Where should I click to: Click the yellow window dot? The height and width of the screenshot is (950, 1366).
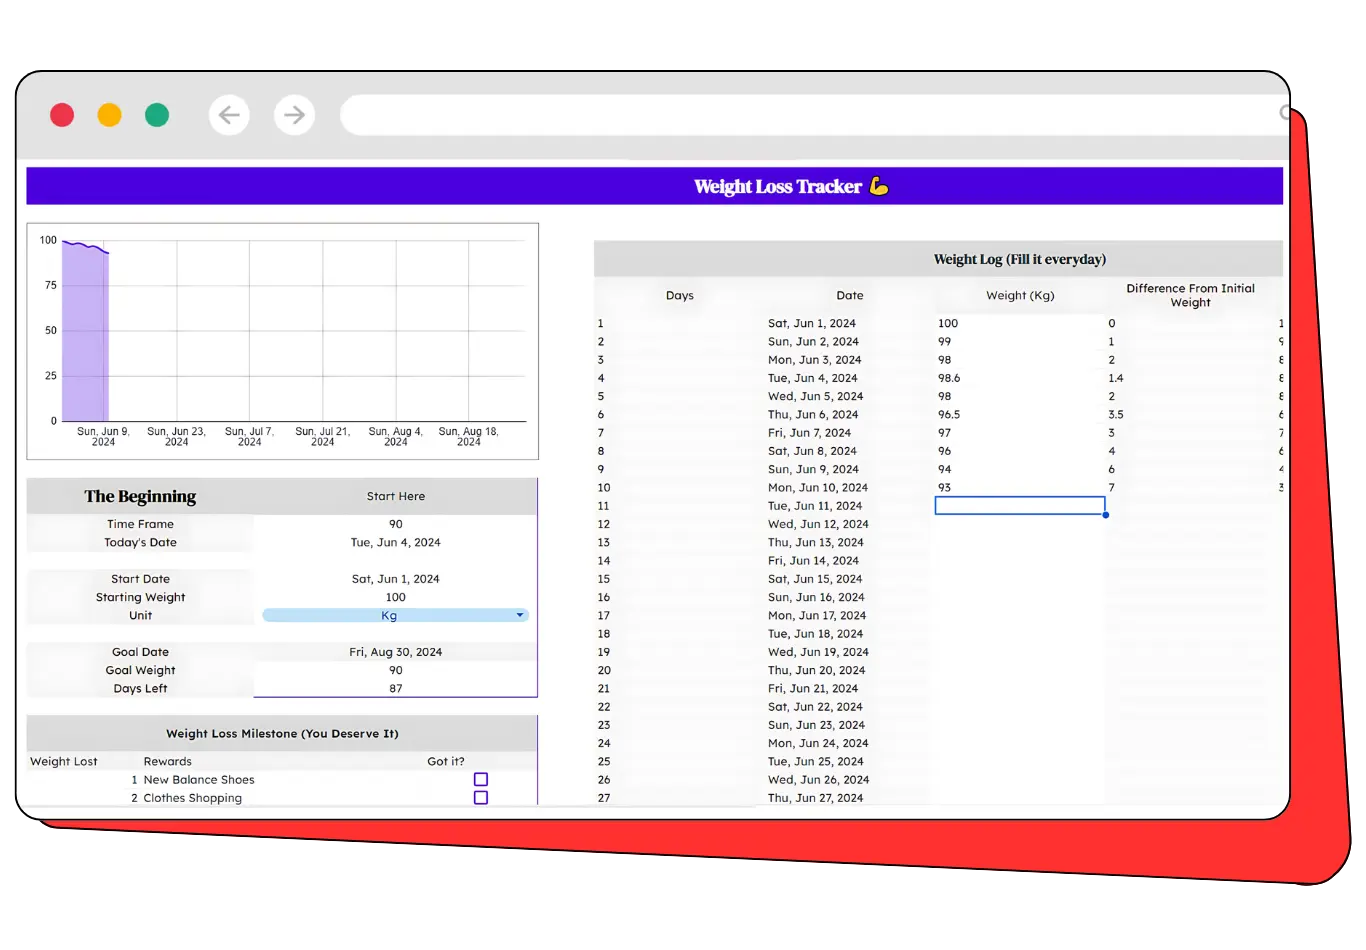(110, 115)
